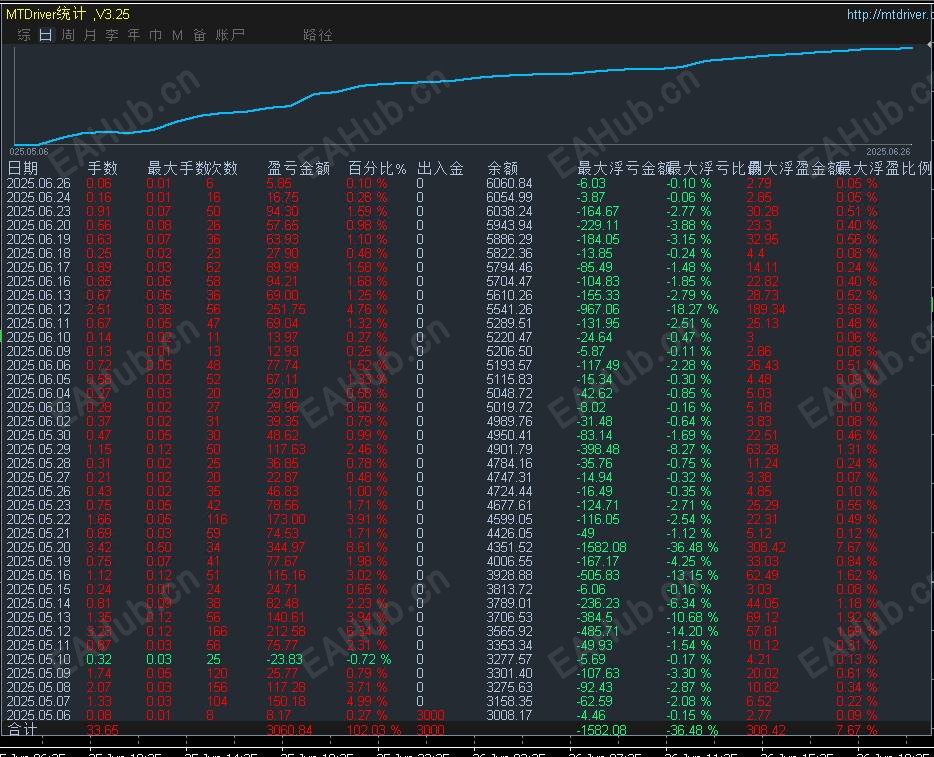Click the 日期 column header

point(23,169)
